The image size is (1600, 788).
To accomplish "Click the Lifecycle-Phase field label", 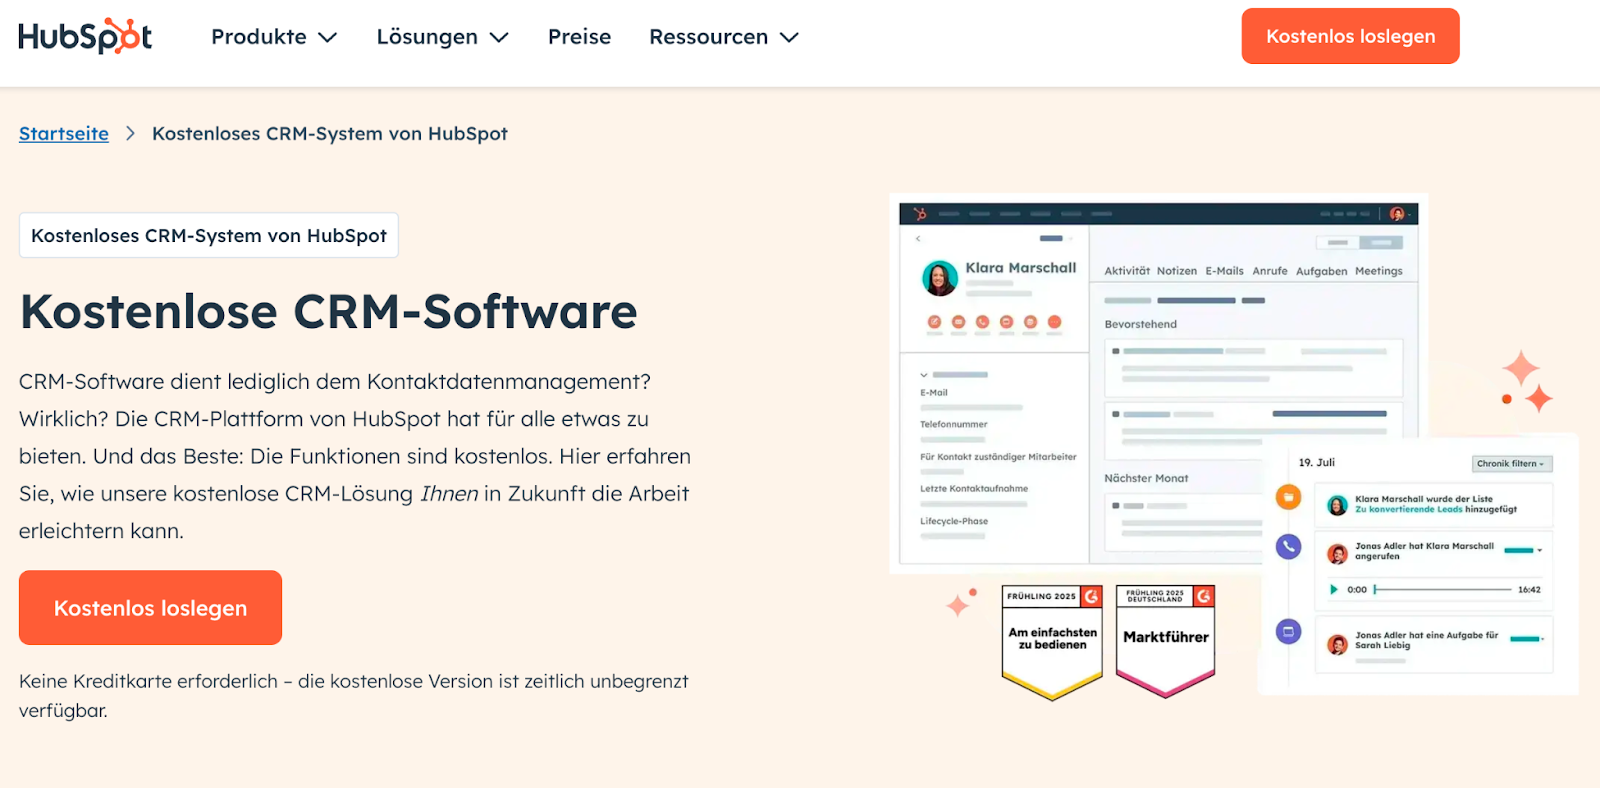I will tap(954, 521).
